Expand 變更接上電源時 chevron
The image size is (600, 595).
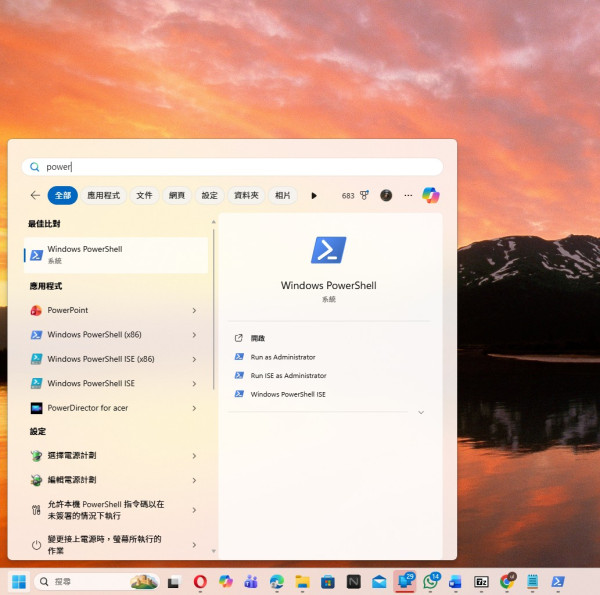[x=194, y=545]
